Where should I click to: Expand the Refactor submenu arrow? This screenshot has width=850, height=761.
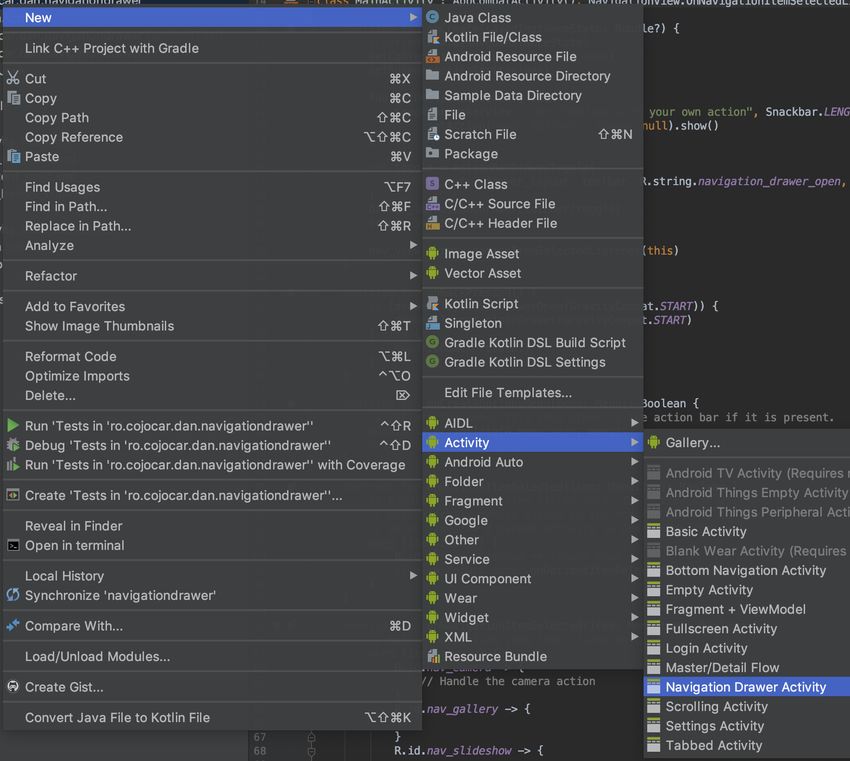click(414, 275)
